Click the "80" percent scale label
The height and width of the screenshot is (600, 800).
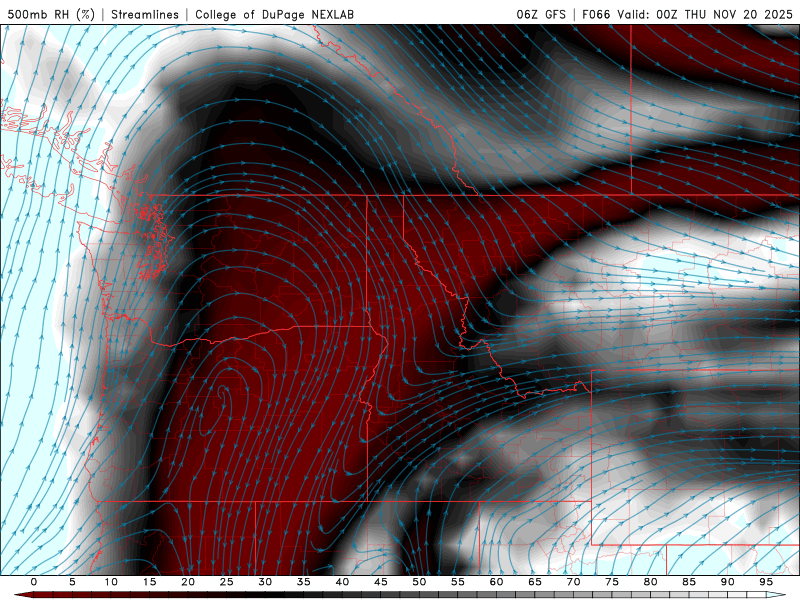tap(650, 582)
